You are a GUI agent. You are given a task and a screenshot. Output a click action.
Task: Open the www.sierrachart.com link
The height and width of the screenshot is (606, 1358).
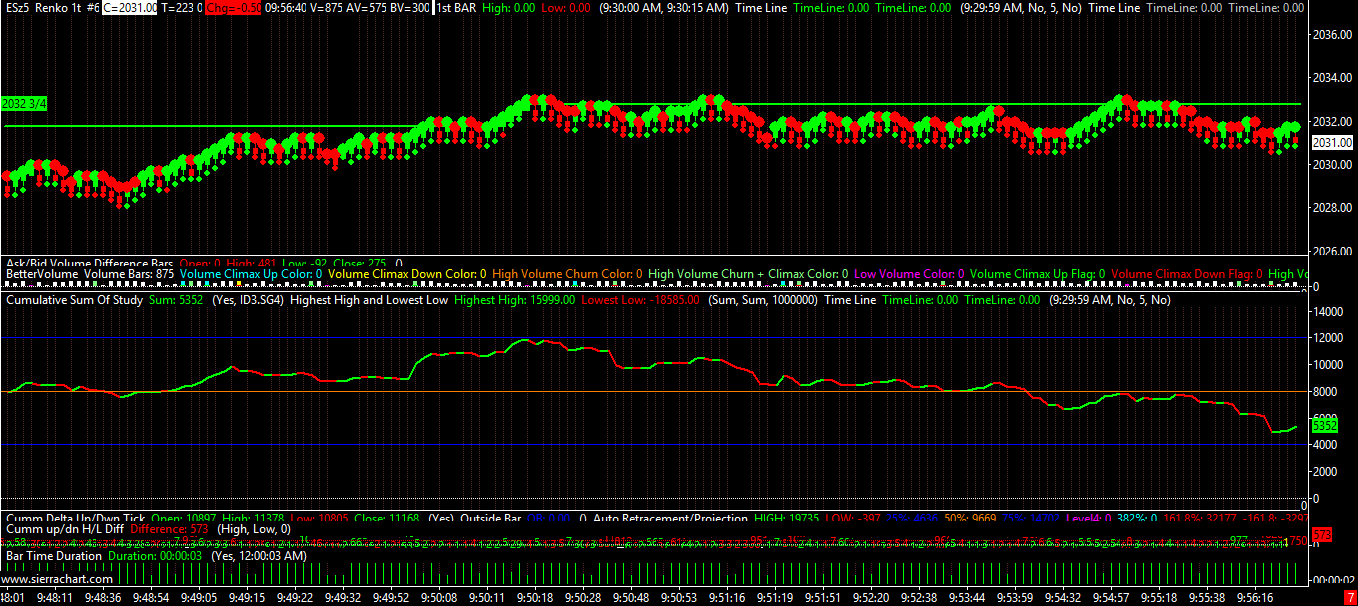coord(58,579)
